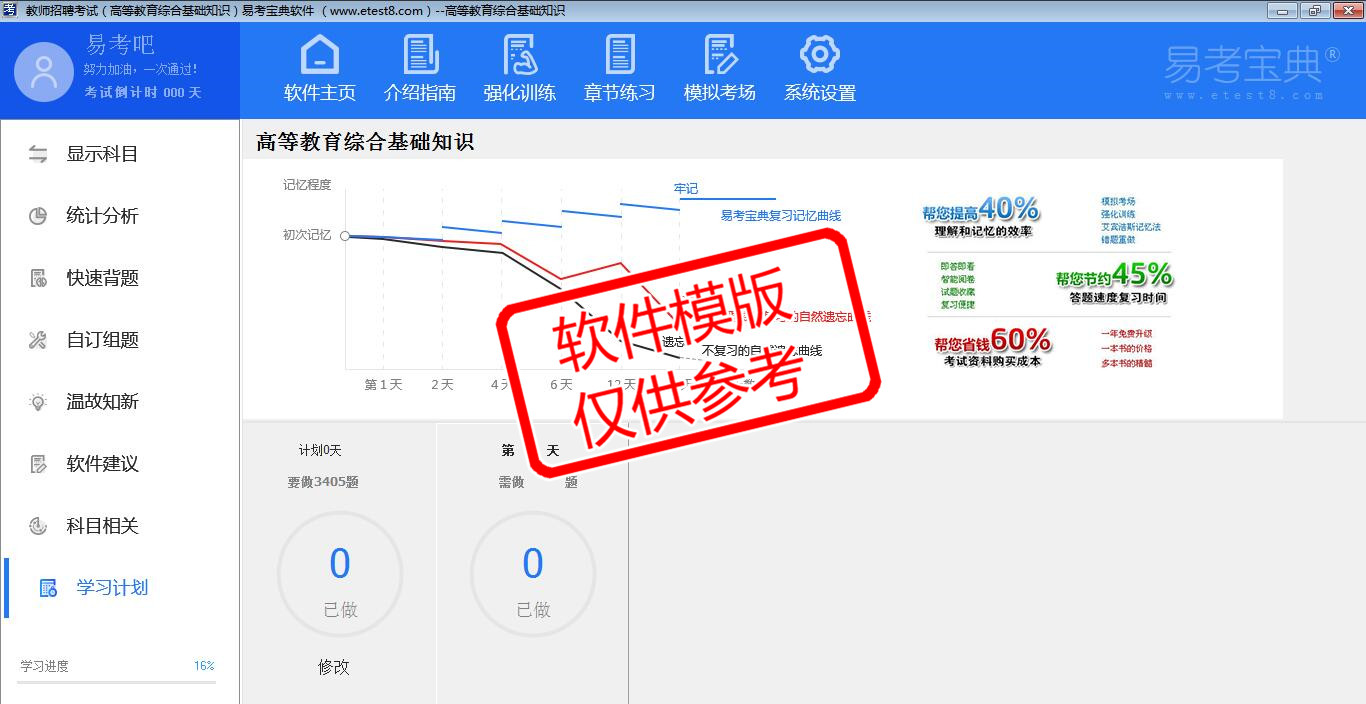The height and width of the screenshot is (704, 1366).
Task: Click the 介绍指南 toolbar label
Action: coord(420,93)
